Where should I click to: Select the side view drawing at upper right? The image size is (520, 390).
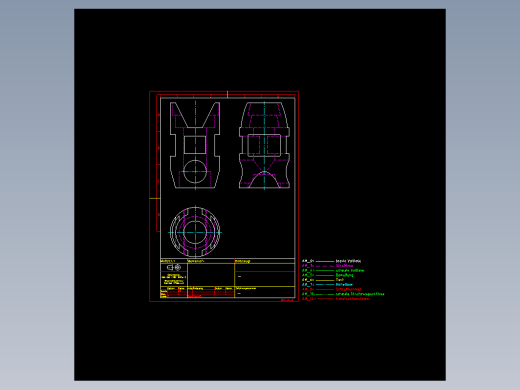[x=264, y=145]
